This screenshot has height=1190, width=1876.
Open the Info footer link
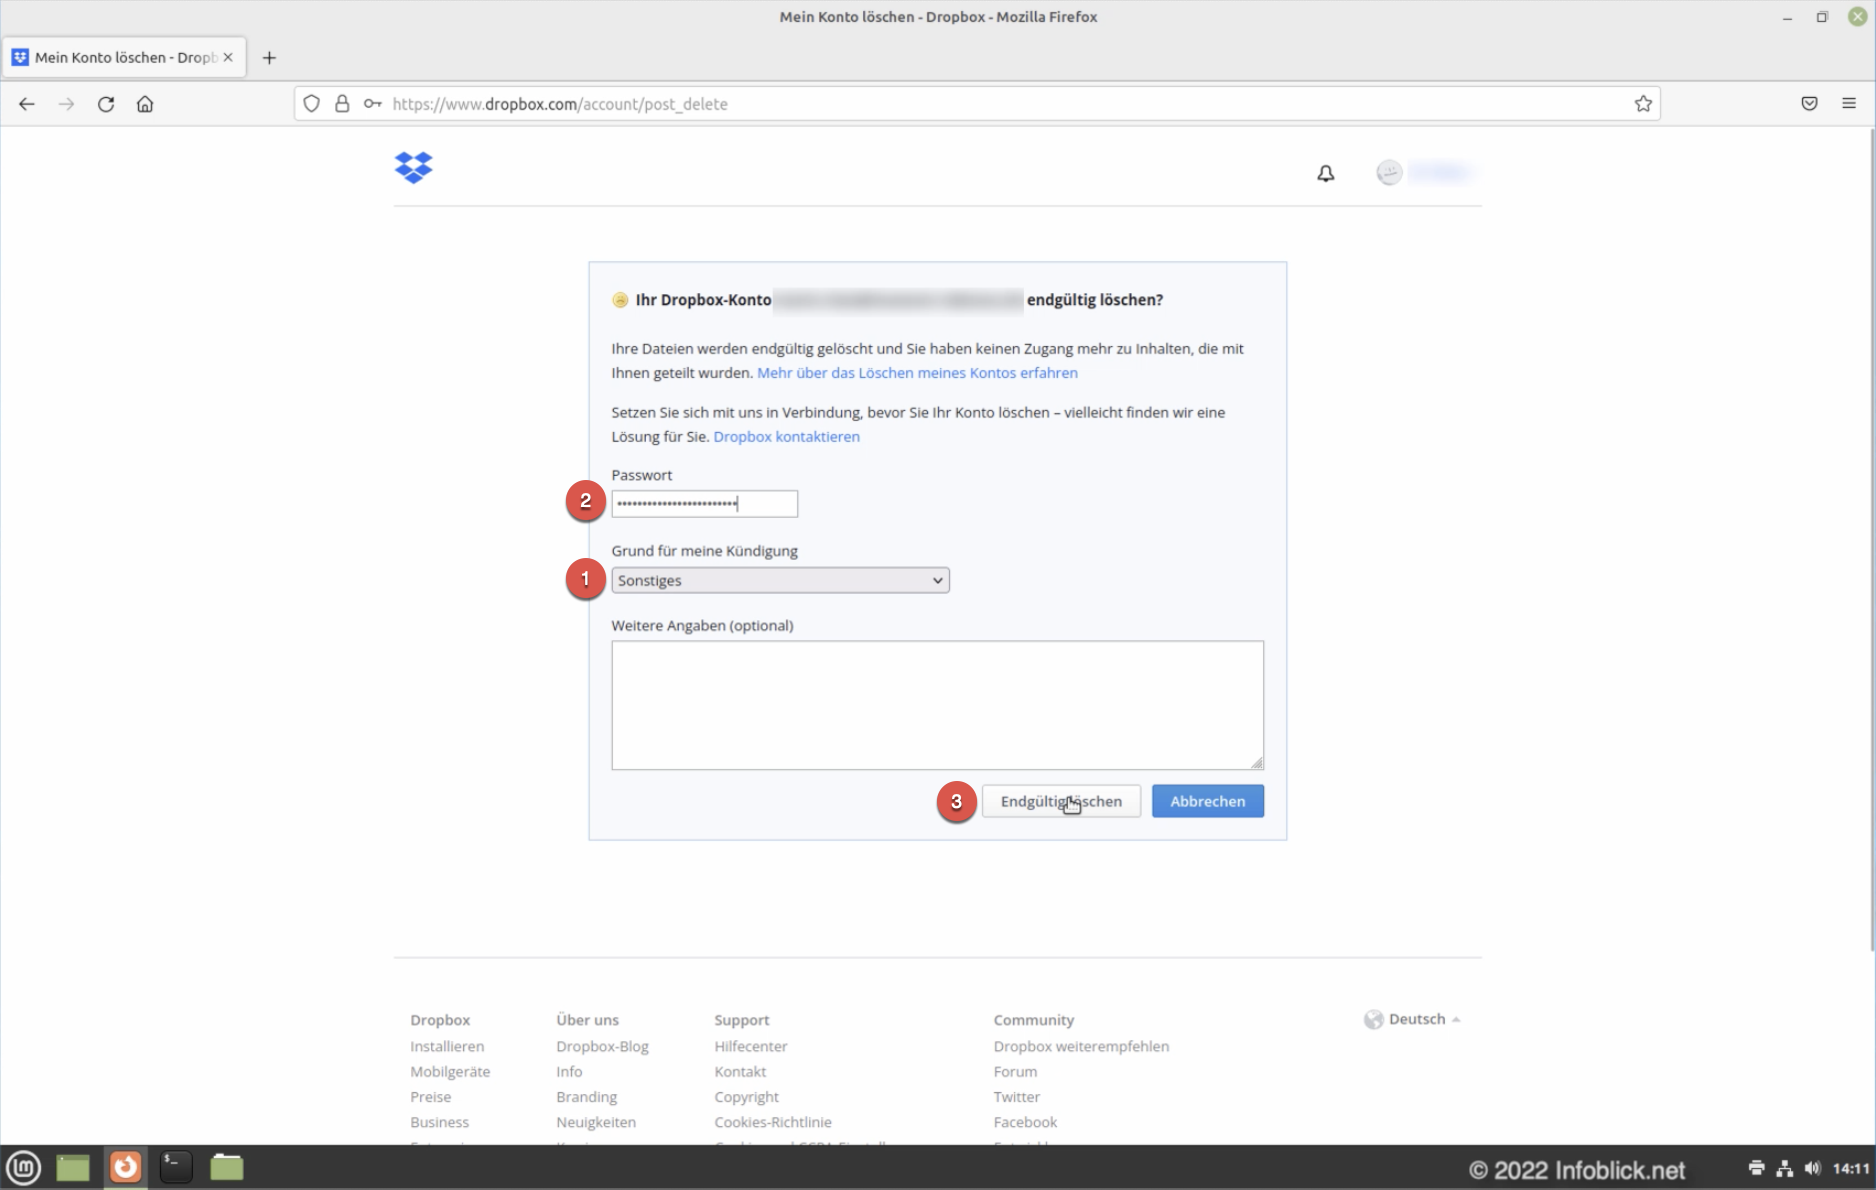569,1071
